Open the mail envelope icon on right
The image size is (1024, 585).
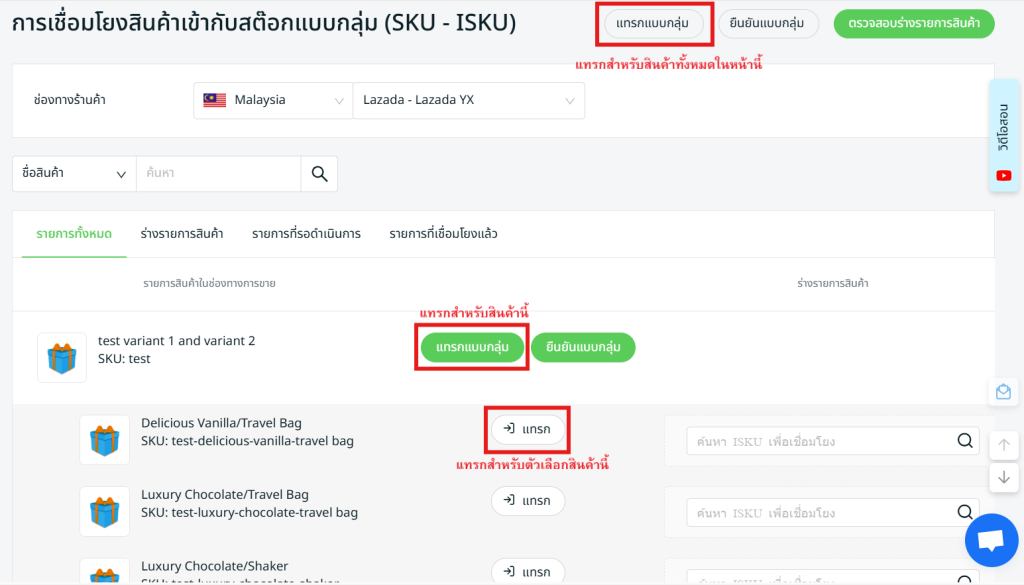pos(1003,392)
